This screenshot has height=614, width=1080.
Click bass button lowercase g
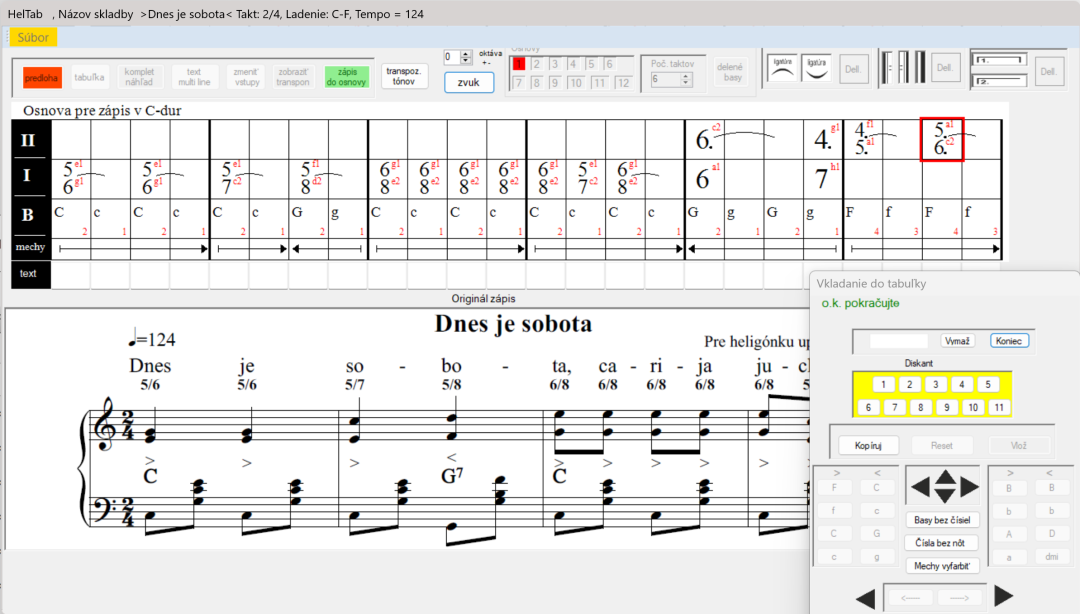point(876,557)
